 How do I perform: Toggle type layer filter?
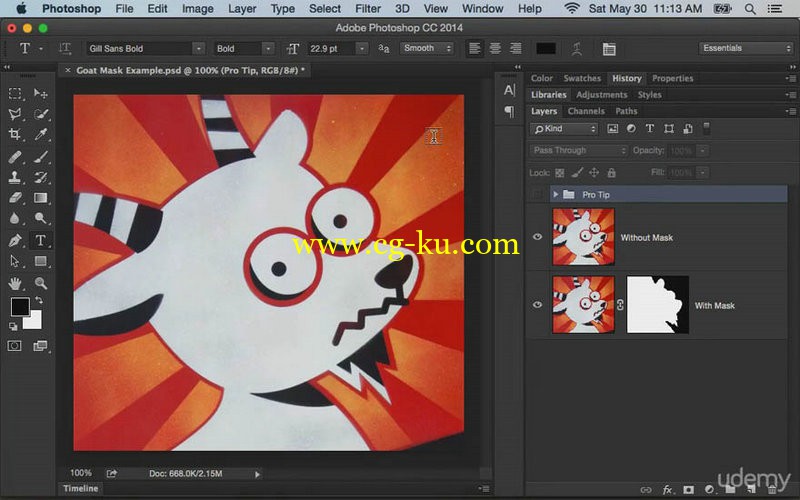pos(649,129)
